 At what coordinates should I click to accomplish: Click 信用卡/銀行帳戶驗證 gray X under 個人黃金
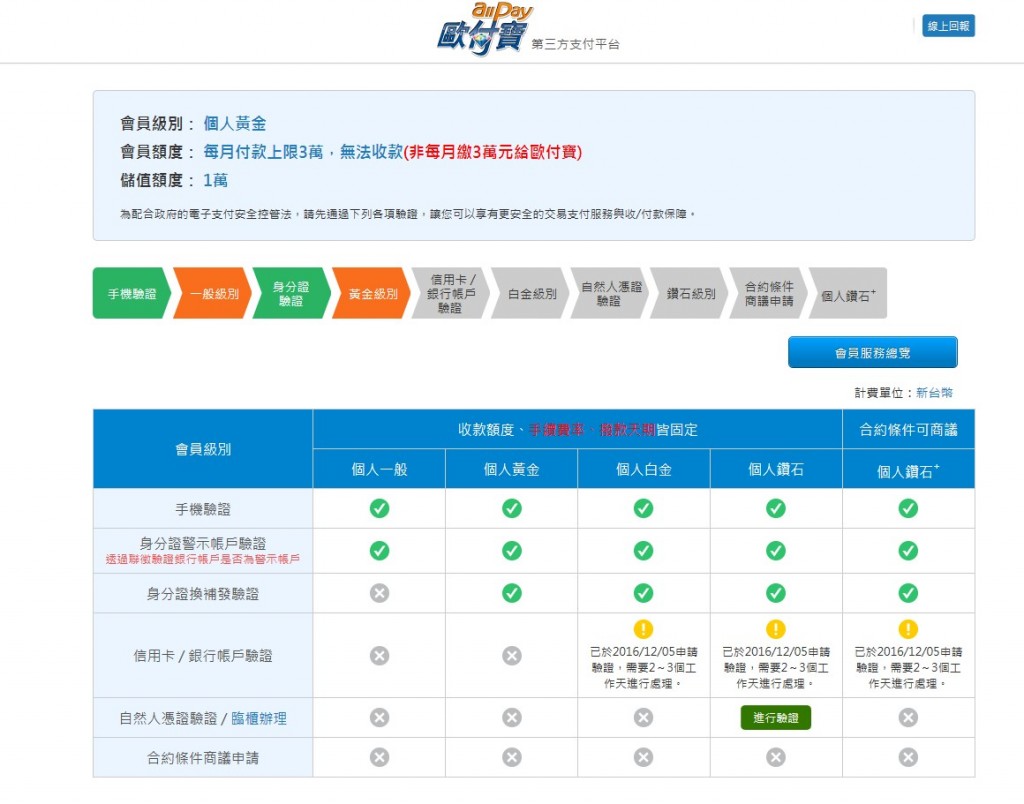(x=512, y=656)
